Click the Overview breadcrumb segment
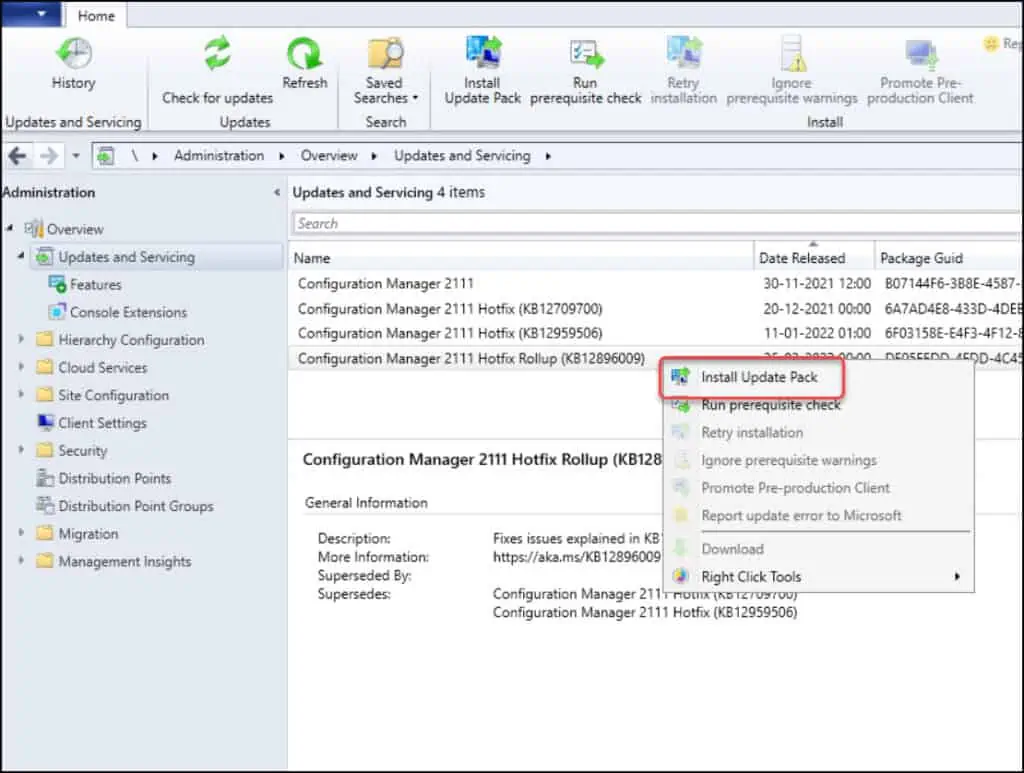Image resolution: width=1024 pixels, height=773 pixels. (329, 156)
